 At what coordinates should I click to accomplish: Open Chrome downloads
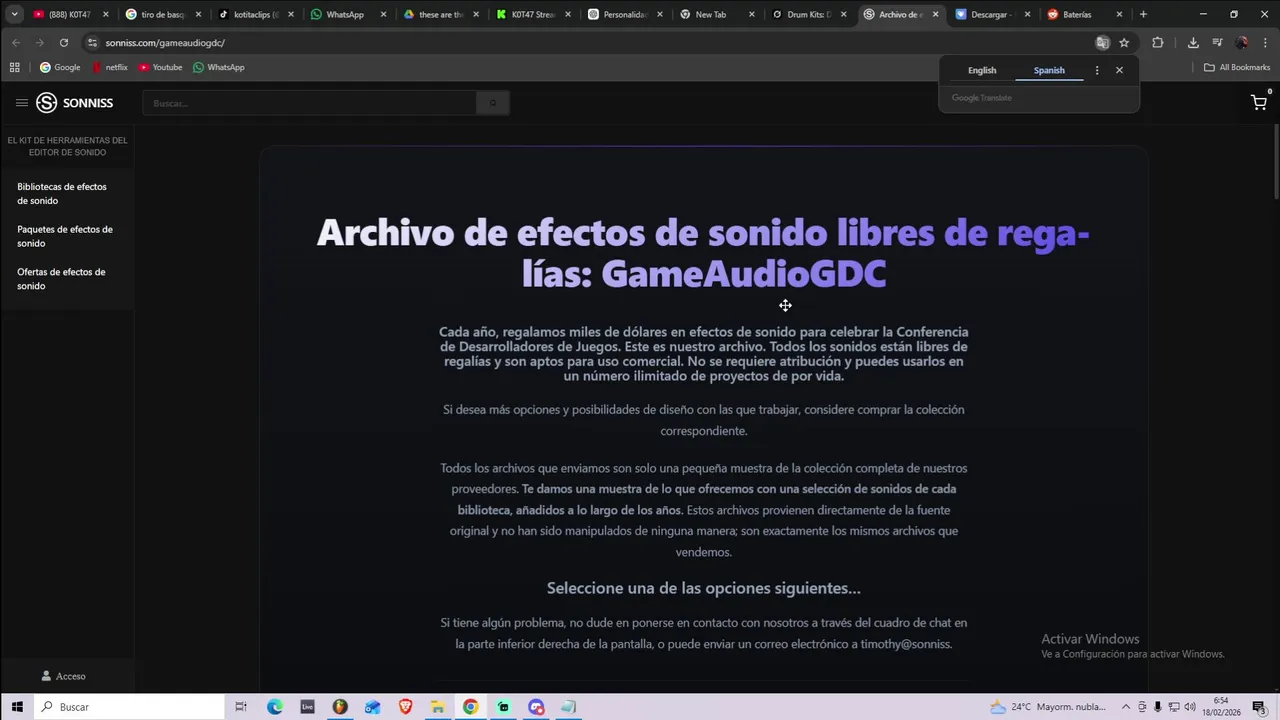(1193, 43)
